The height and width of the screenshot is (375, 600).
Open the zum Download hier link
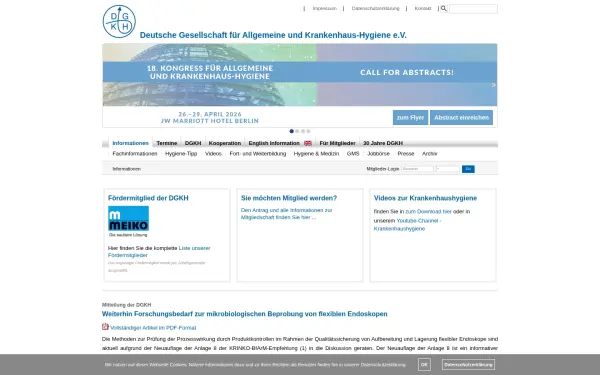pyautogui.click(x=429, y=212)
